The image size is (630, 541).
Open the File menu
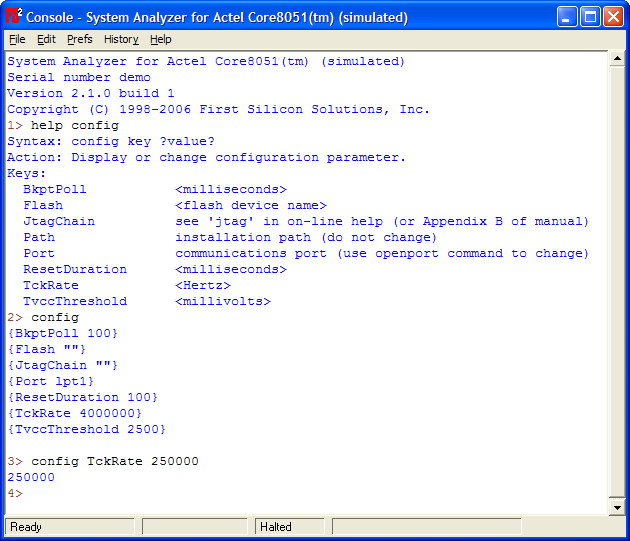(x=17, y=39)
